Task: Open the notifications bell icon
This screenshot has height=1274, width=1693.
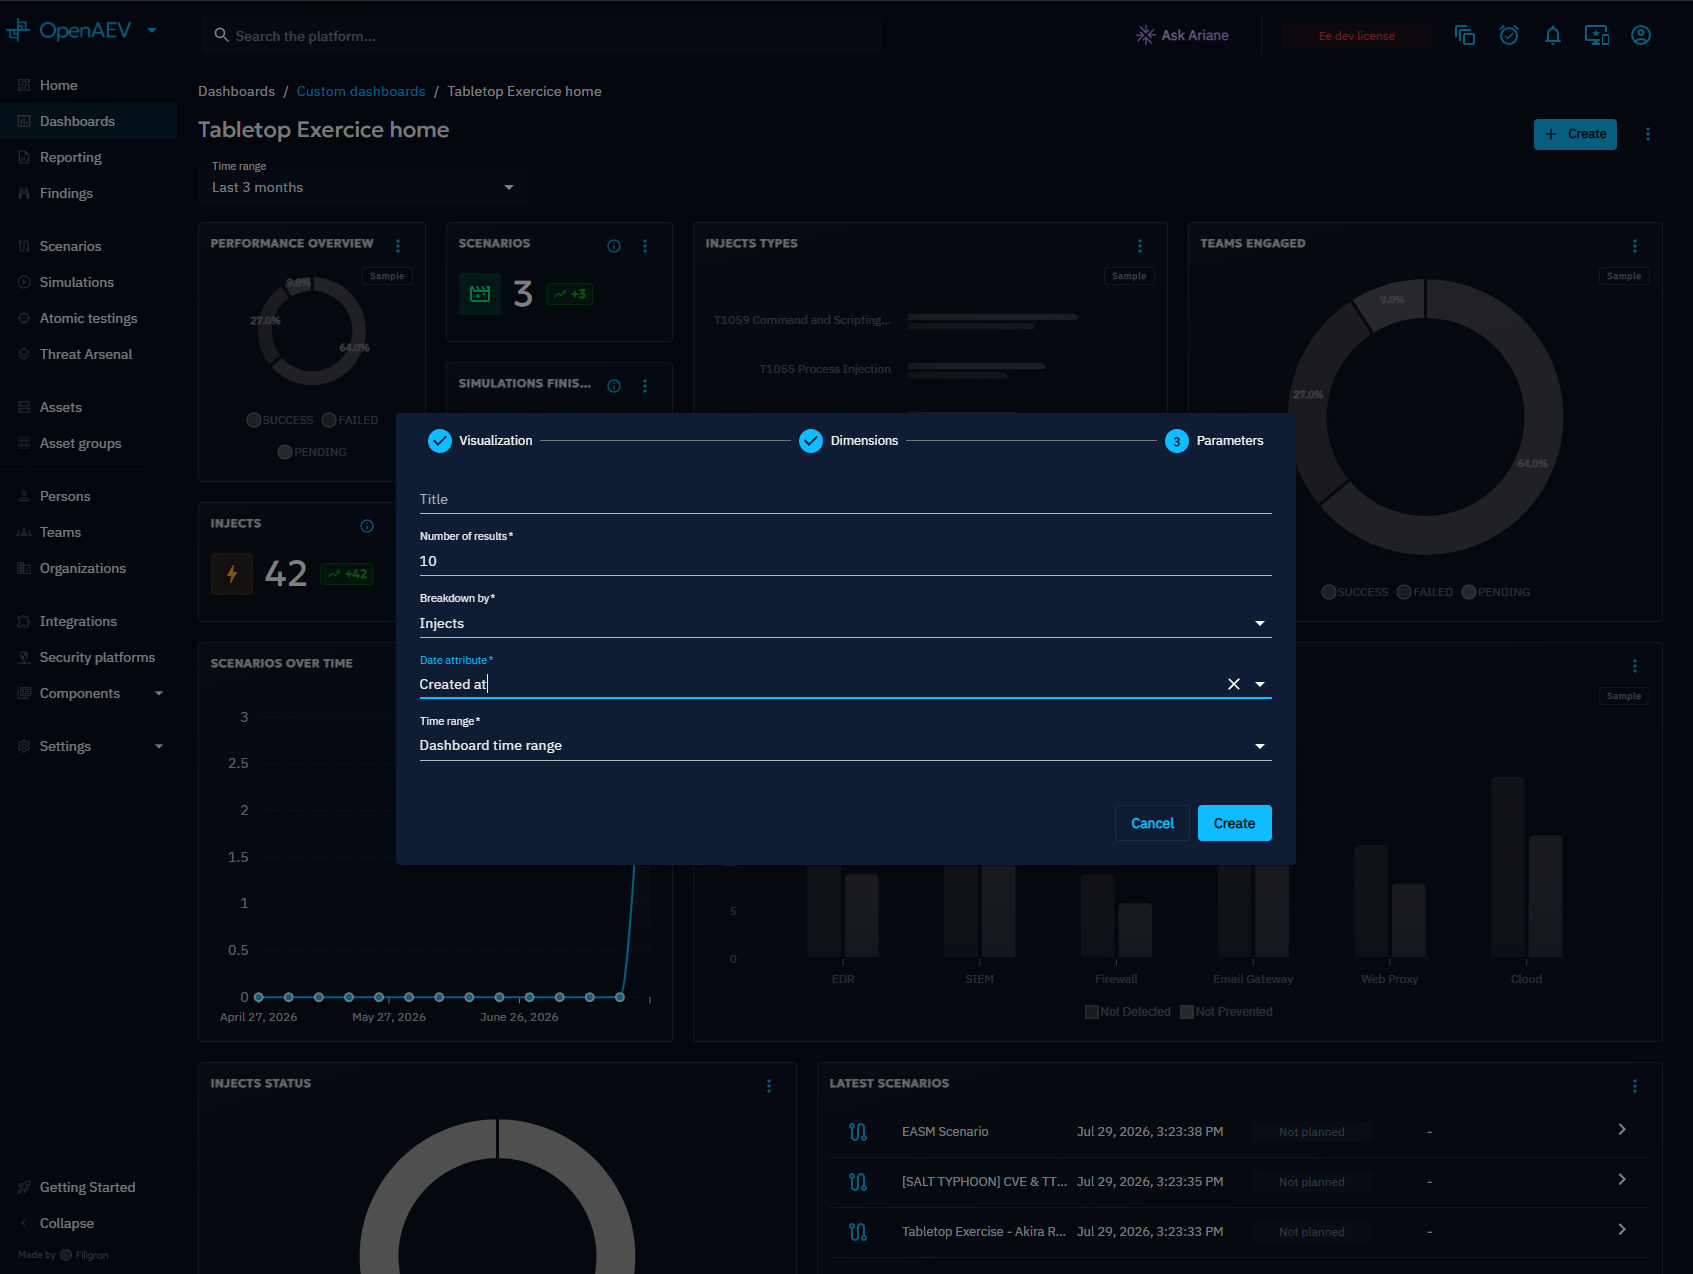Action: click(1552, 36)
